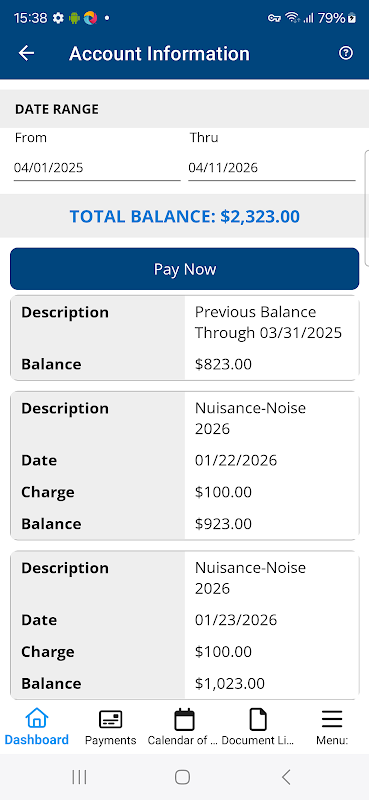Tap the back arrow in header

[26, 53]
